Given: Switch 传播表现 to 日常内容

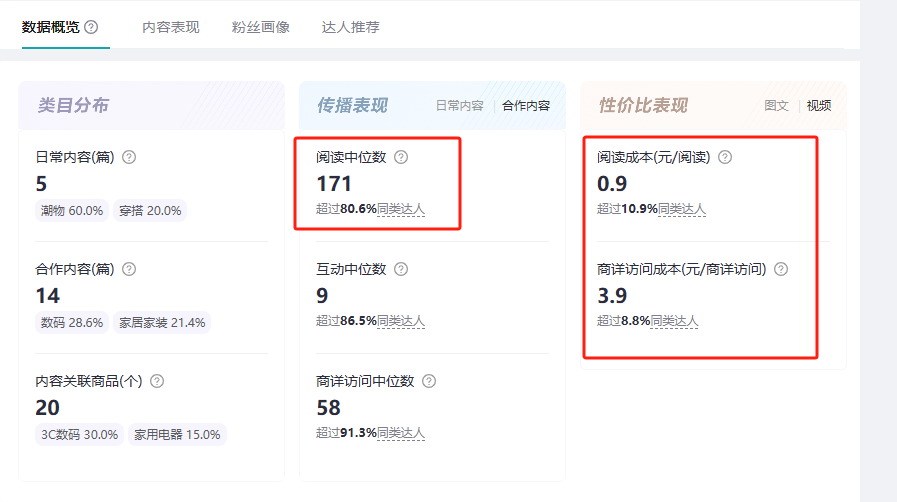Looking at the screenshot, I should point(459,106).
